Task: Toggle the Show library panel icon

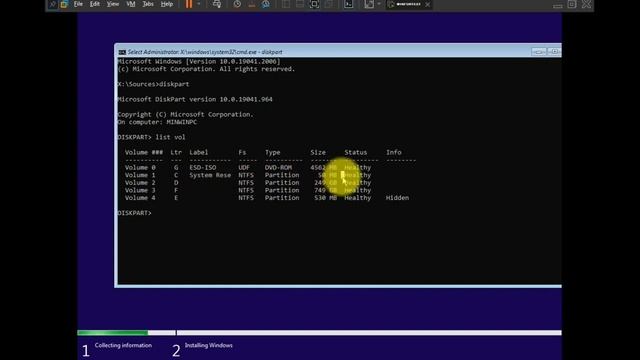Action: 286,4
